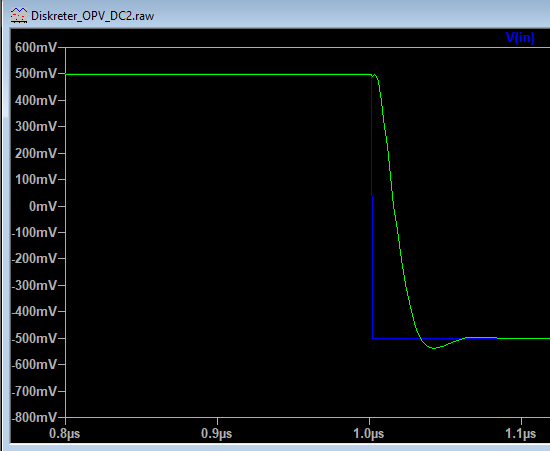
Task: Click the -200mV vertical axis label
Action: click(34, 259)
